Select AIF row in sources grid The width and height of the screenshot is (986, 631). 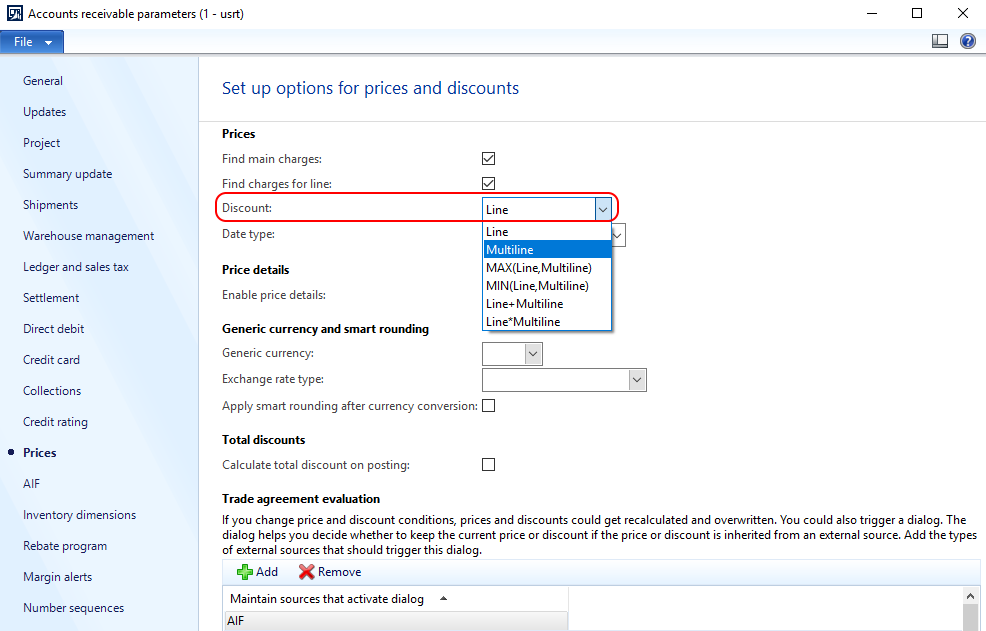(x=396, y=620)
